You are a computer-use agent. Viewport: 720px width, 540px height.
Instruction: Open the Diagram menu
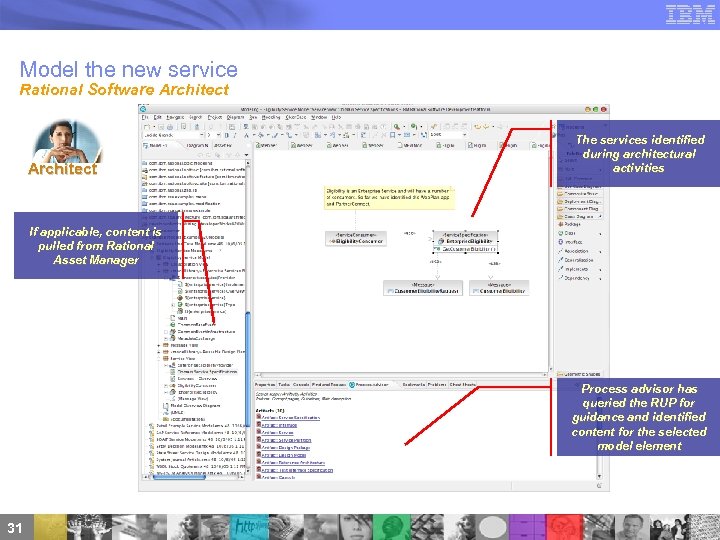point(236,118)
